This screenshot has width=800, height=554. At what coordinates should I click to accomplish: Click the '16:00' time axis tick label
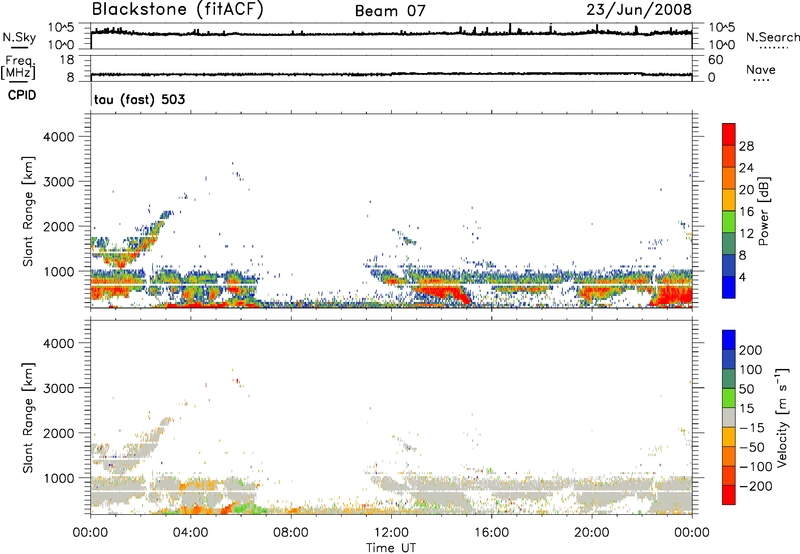point(491,533)
